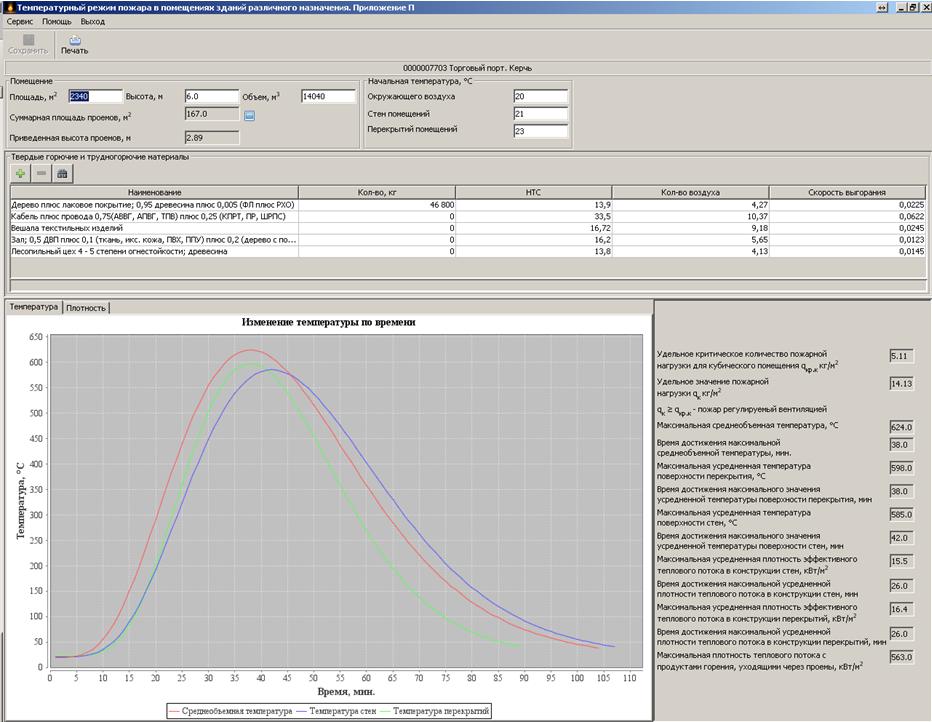Image resolution: width=932 pixels, height=722 pixels.
Task: Click the Площадь input field
Action: point(95,97)
